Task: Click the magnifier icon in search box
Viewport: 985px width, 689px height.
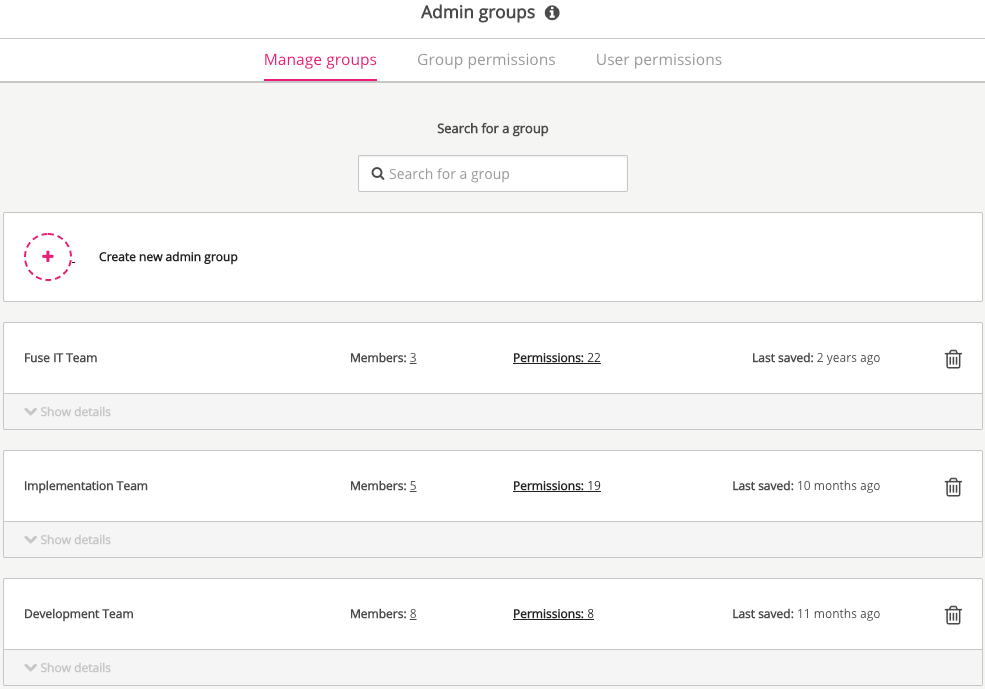Action: click(x=378, y=174)
